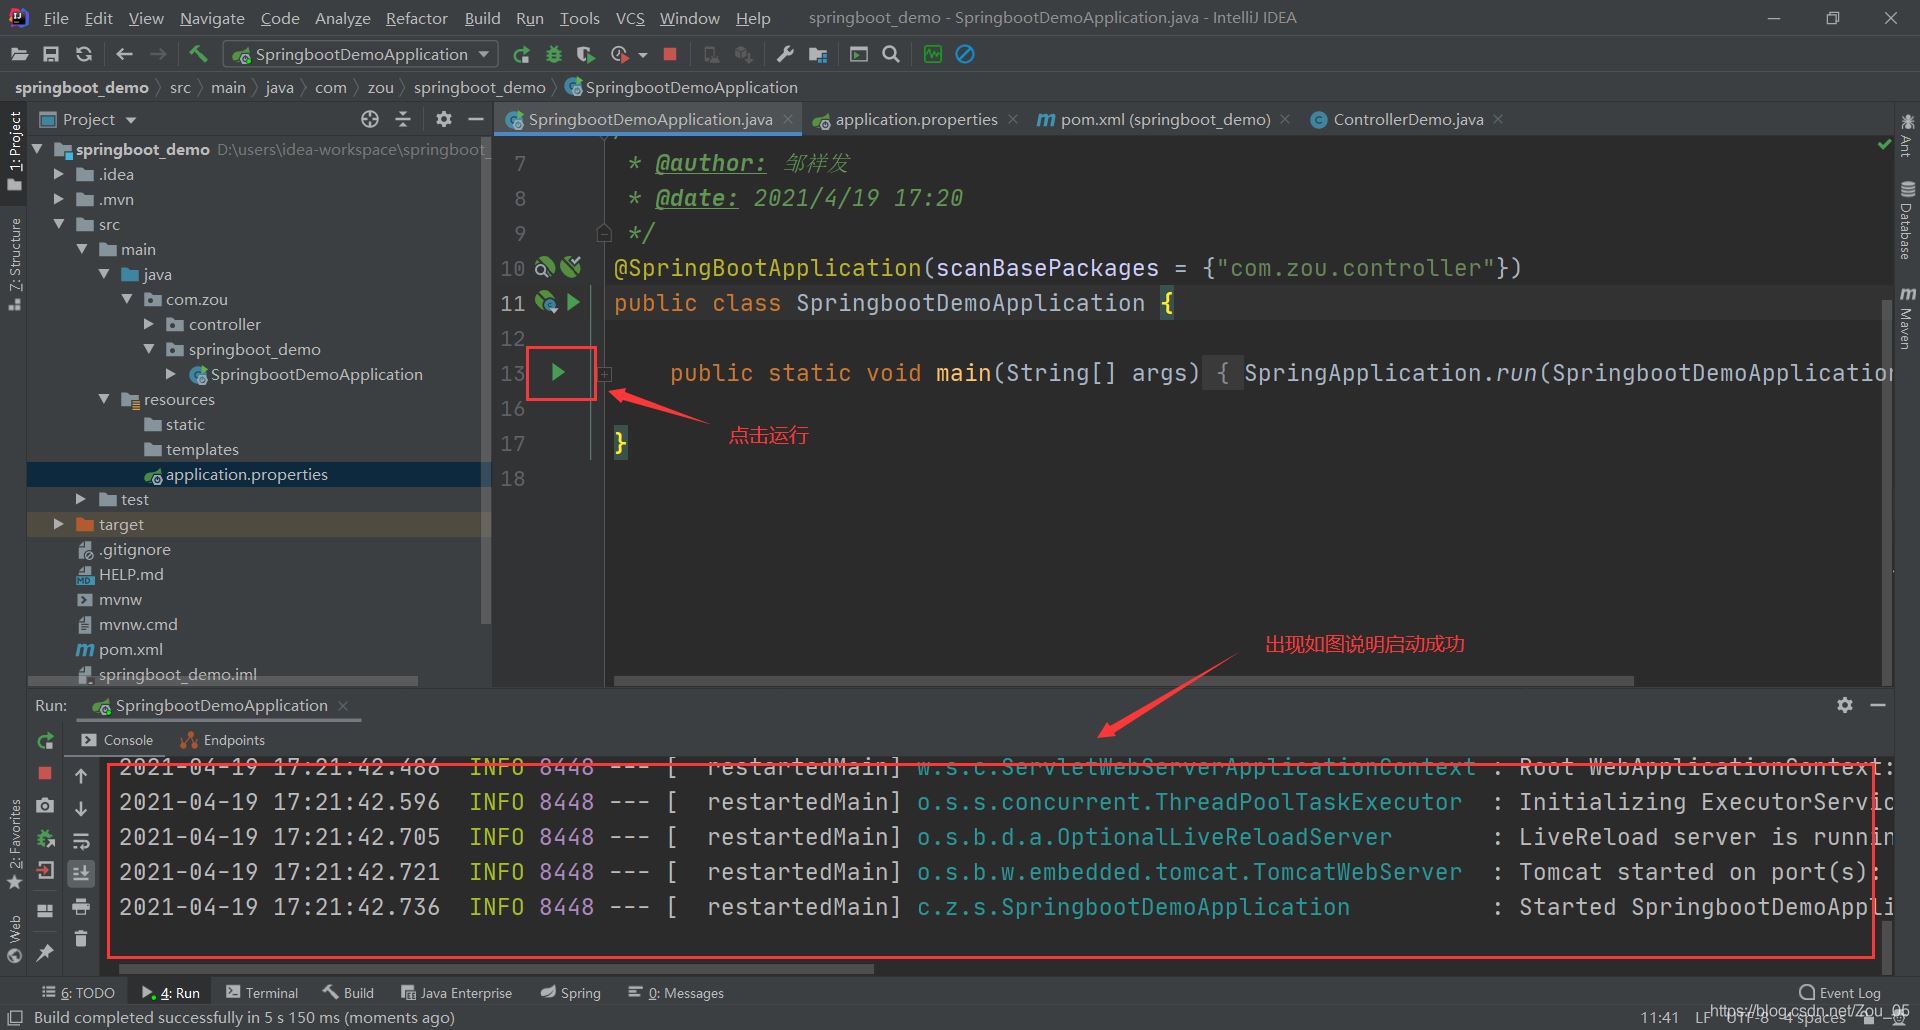Viewport: 1920px width, 1030px height.
Task: Enable scroll to end in console output
Action: click(81, 871)
